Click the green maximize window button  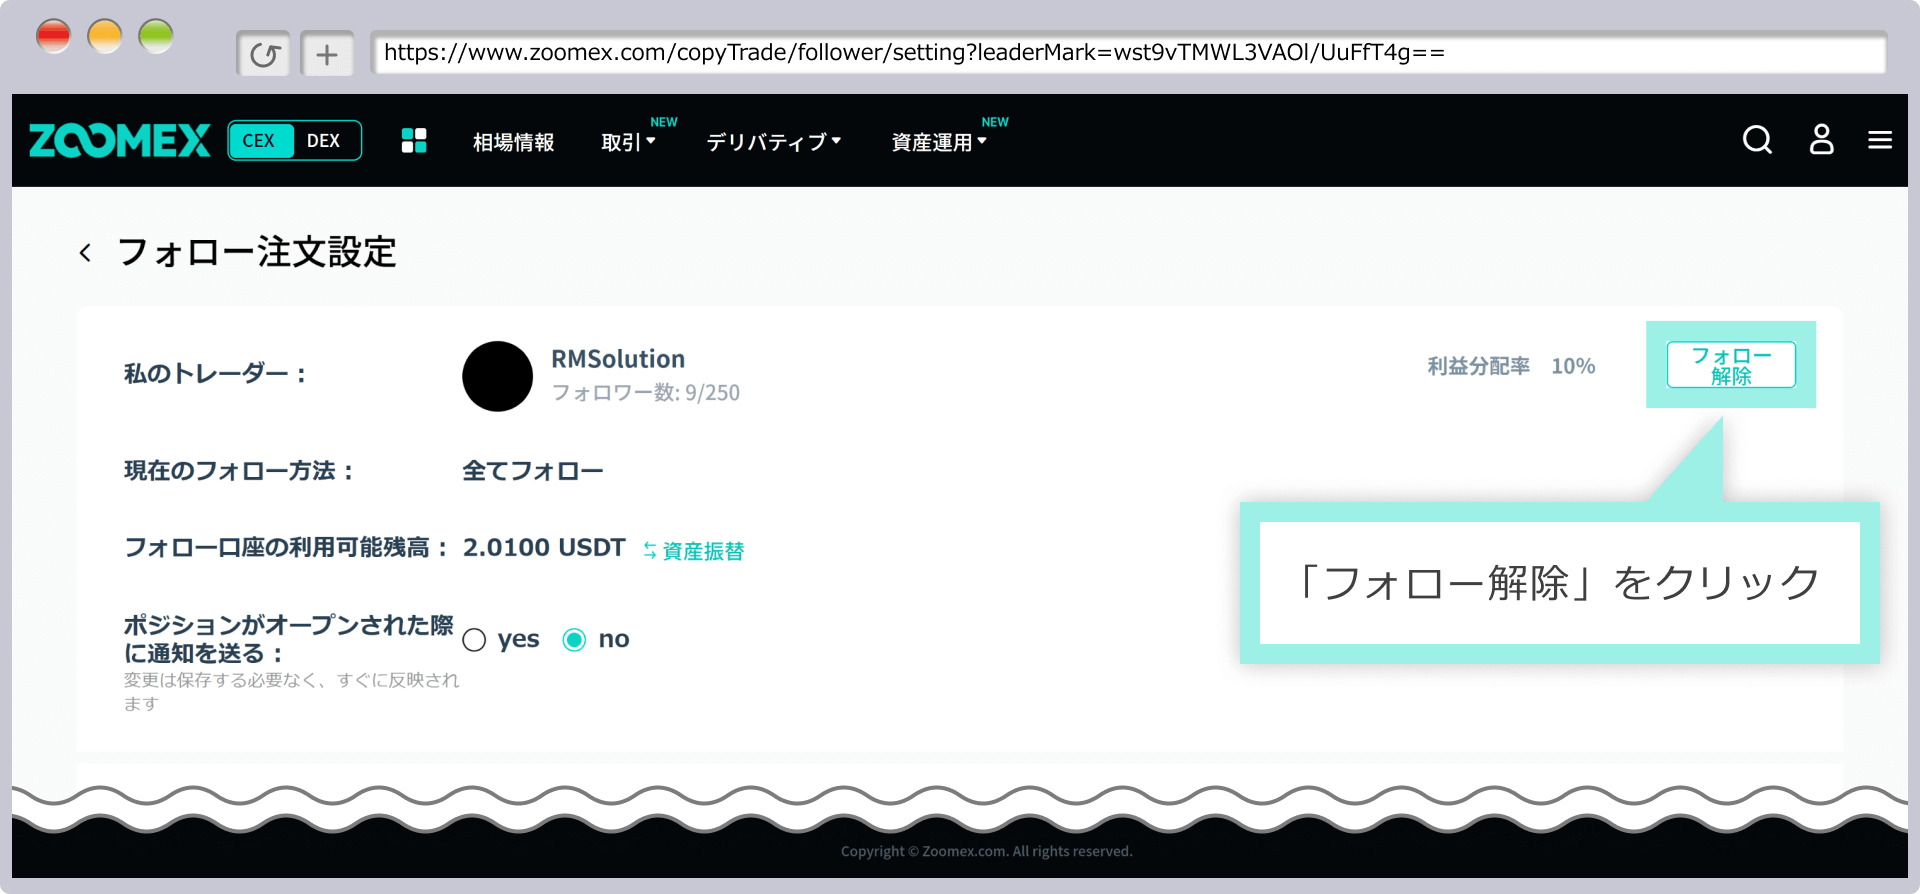pyautogui.click(x=155, y=37)
